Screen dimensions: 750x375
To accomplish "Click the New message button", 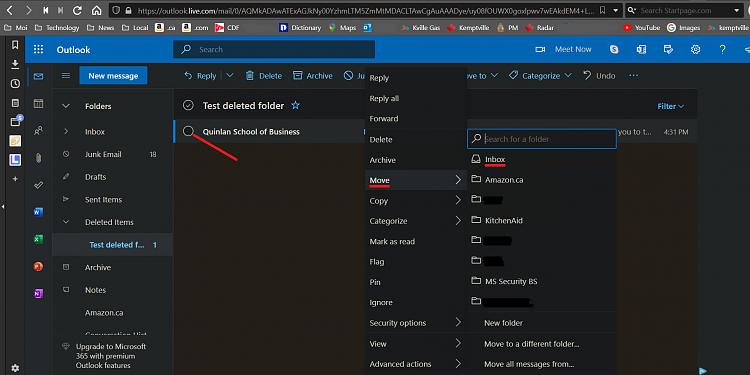I will pyautogui.click(x=113, y=76).
